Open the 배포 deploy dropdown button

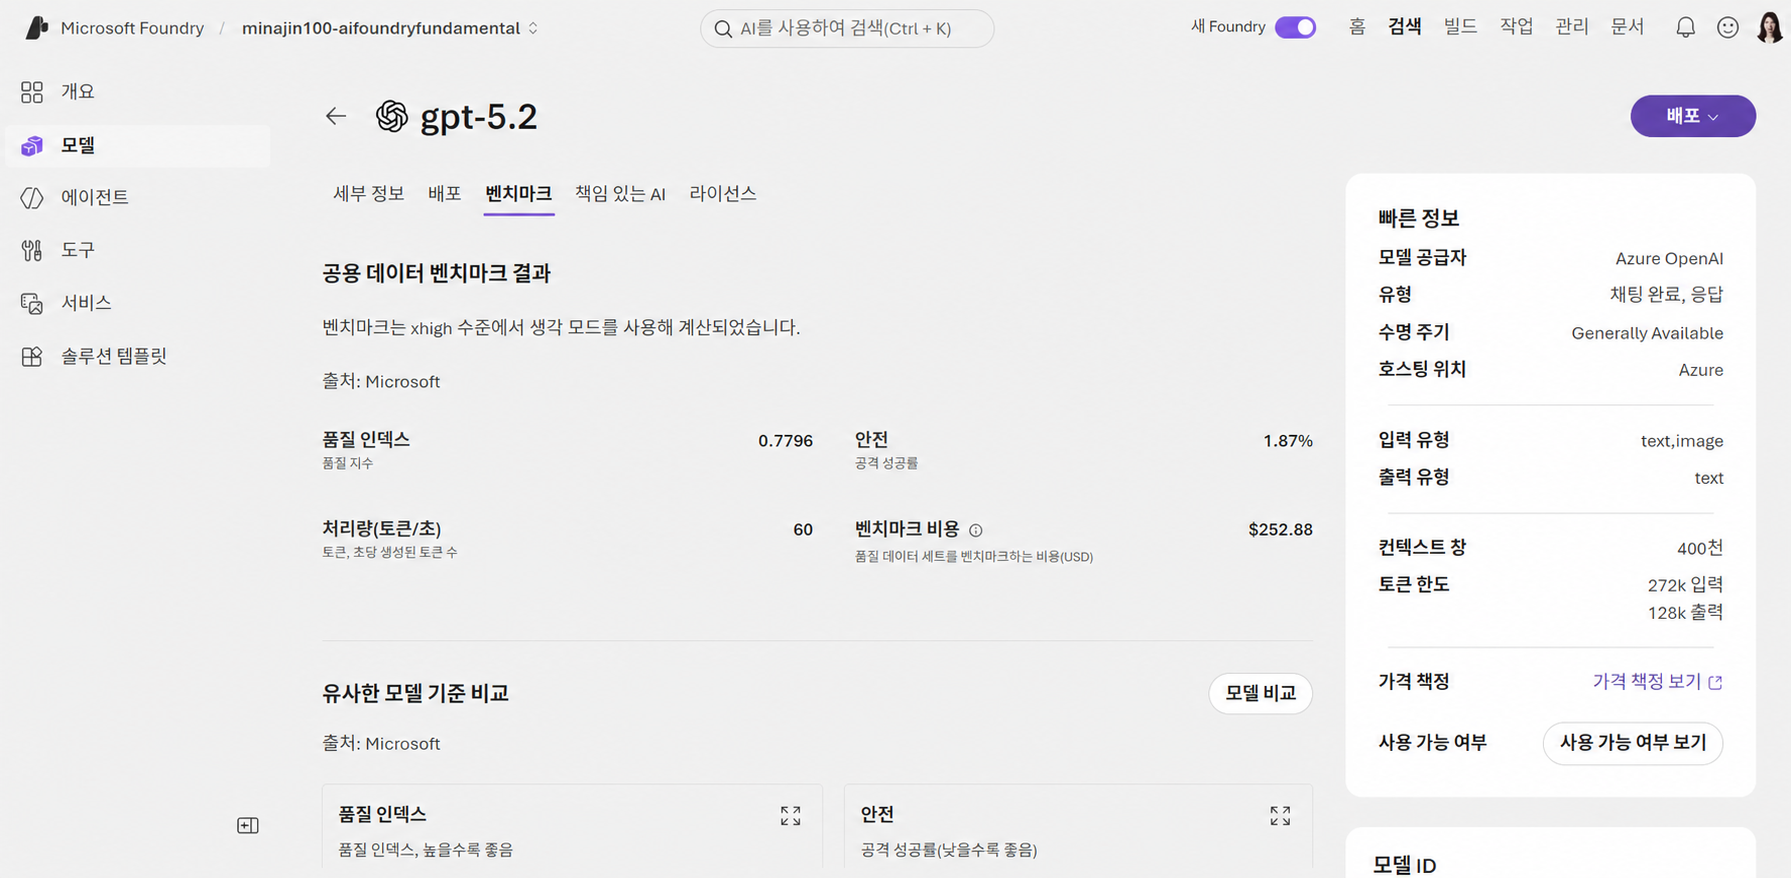(x=1693, y=116)
